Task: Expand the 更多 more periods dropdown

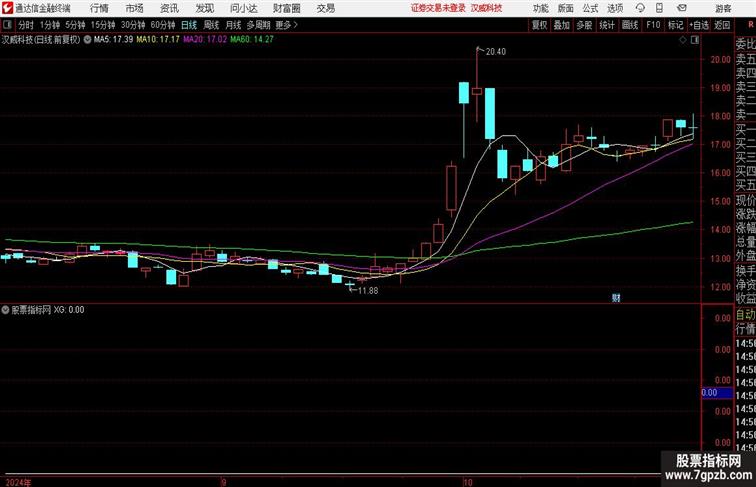Action: tap(286, 25)
